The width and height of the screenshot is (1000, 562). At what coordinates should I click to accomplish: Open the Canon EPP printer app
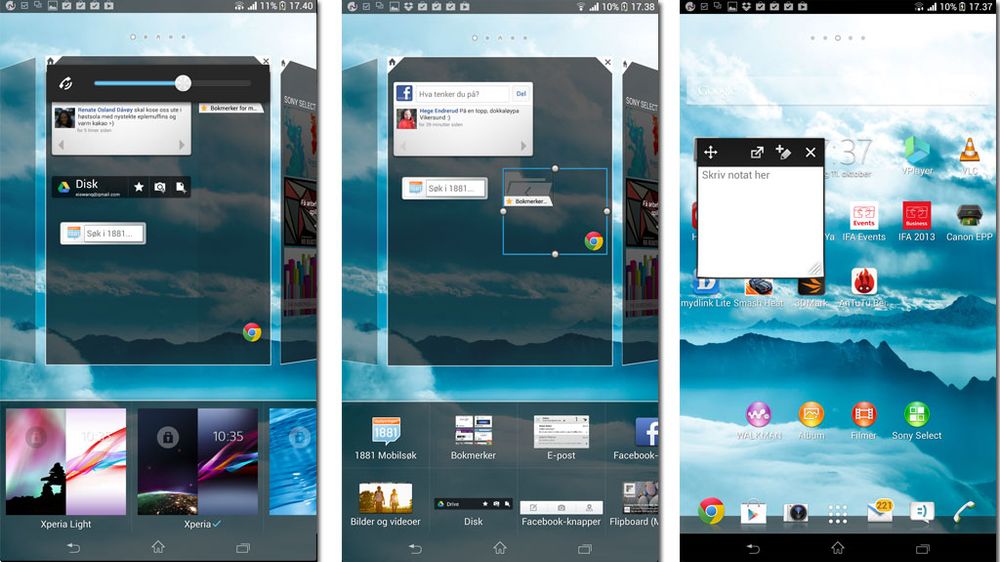click(x=969, y=222)
